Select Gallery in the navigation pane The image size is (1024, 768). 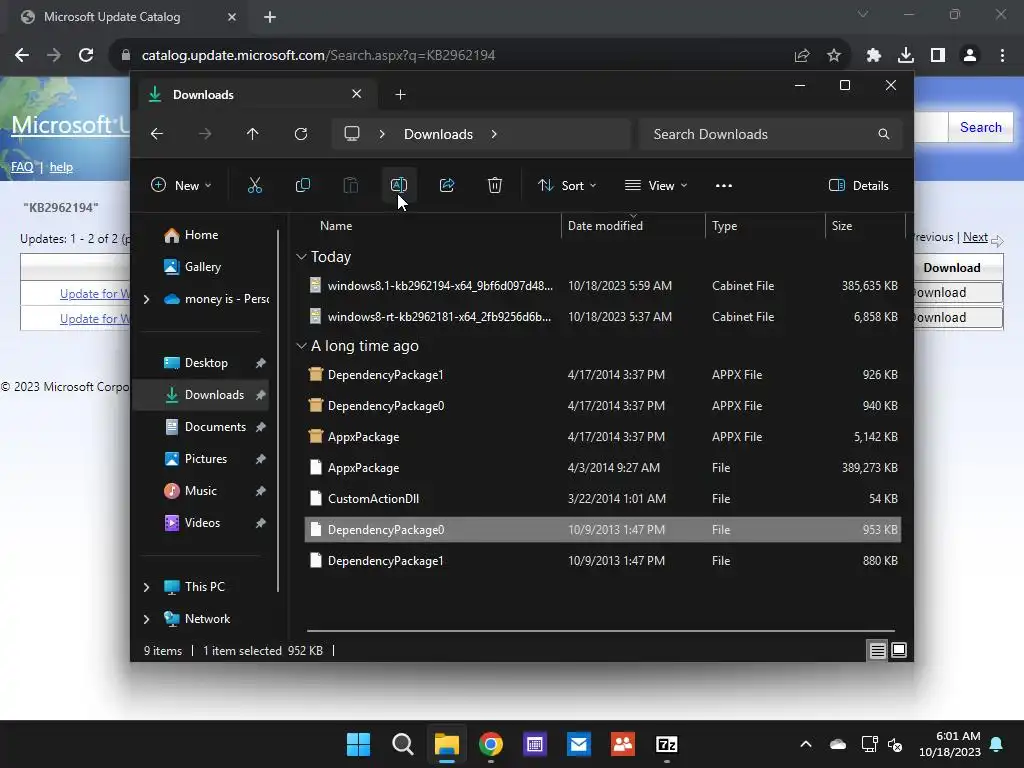(202, 266)
